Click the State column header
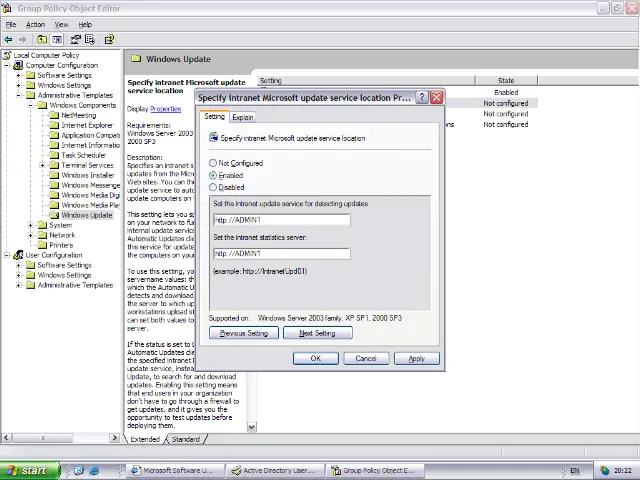The height and width of the screenshot is (480, 640). click(506, 80)
